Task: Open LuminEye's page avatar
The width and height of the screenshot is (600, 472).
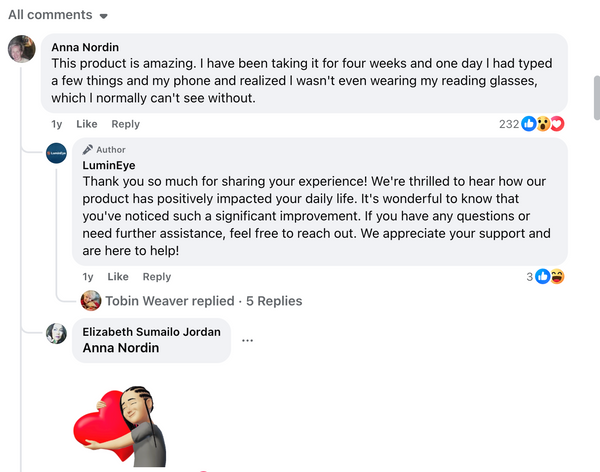Action: click(56, 153)
